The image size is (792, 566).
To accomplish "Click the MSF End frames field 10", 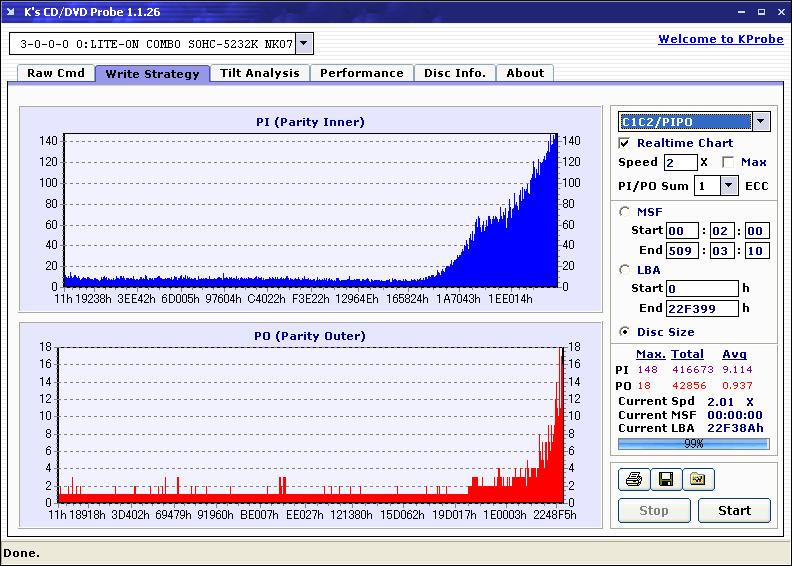I will click(757, 250).
